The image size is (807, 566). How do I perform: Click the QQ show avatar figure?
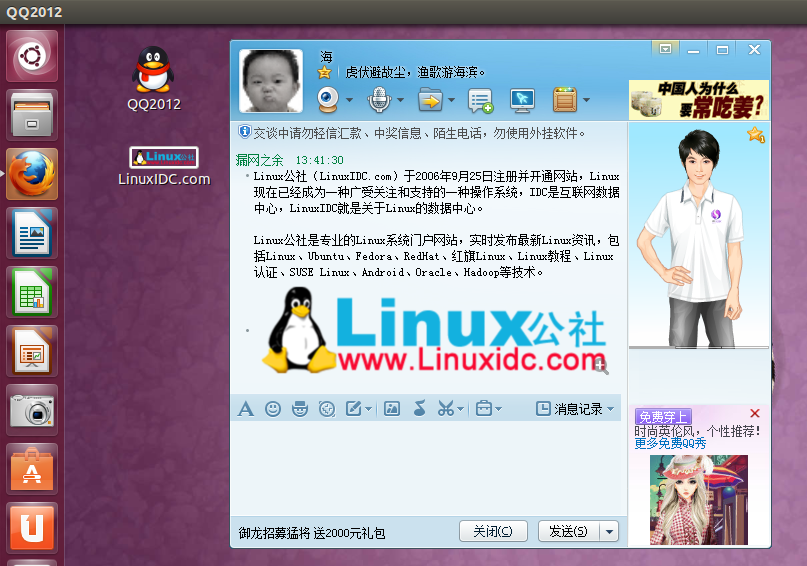692,237
